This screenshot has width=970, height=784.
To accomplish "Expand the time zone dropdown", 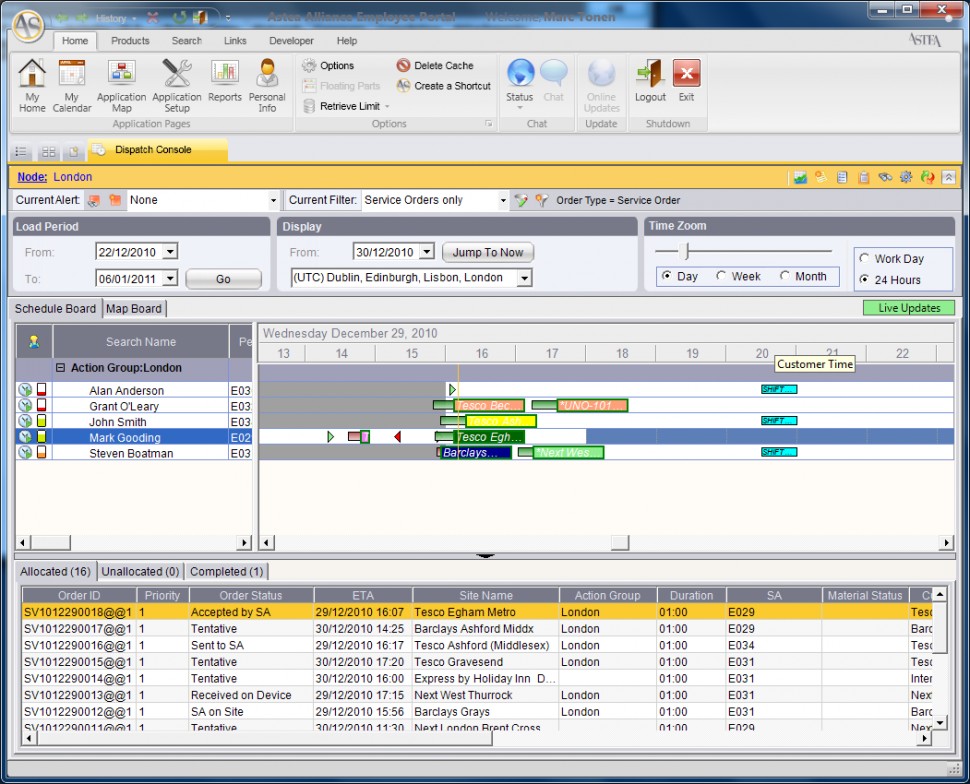I will (524, 278).
